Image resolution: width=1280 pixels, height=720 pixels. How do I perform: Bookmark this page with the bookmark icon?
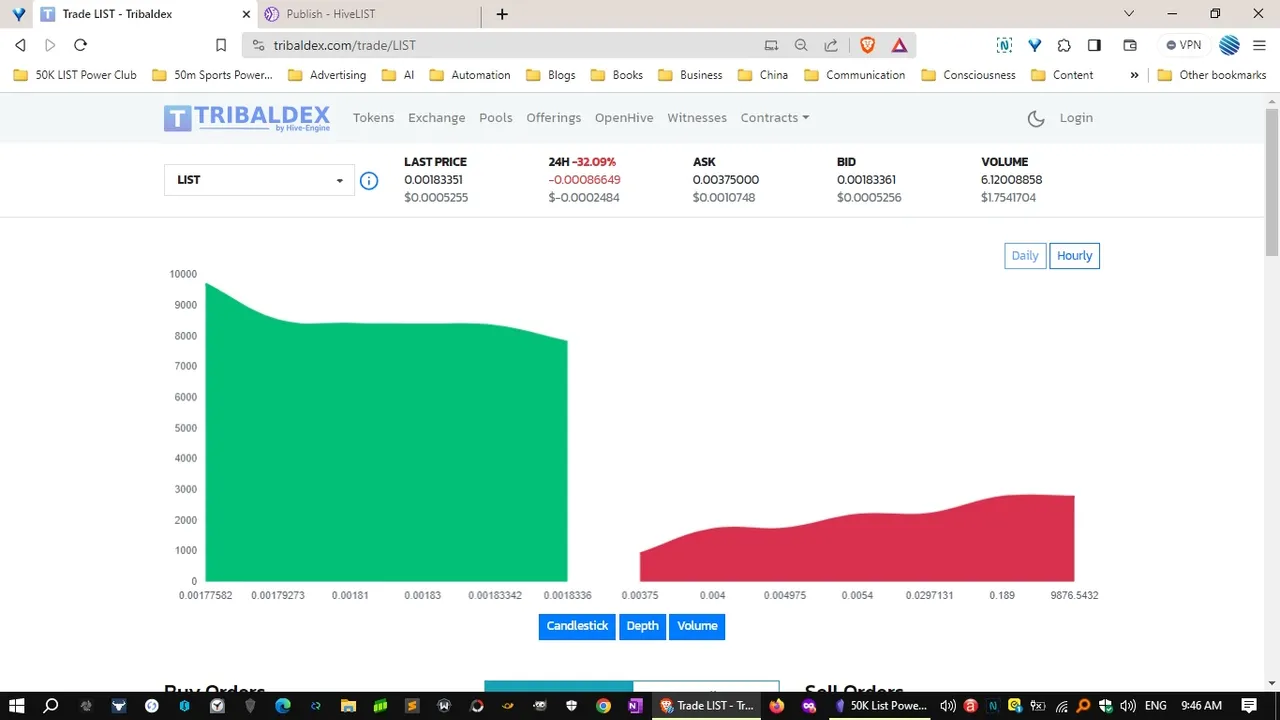point(222,45)
